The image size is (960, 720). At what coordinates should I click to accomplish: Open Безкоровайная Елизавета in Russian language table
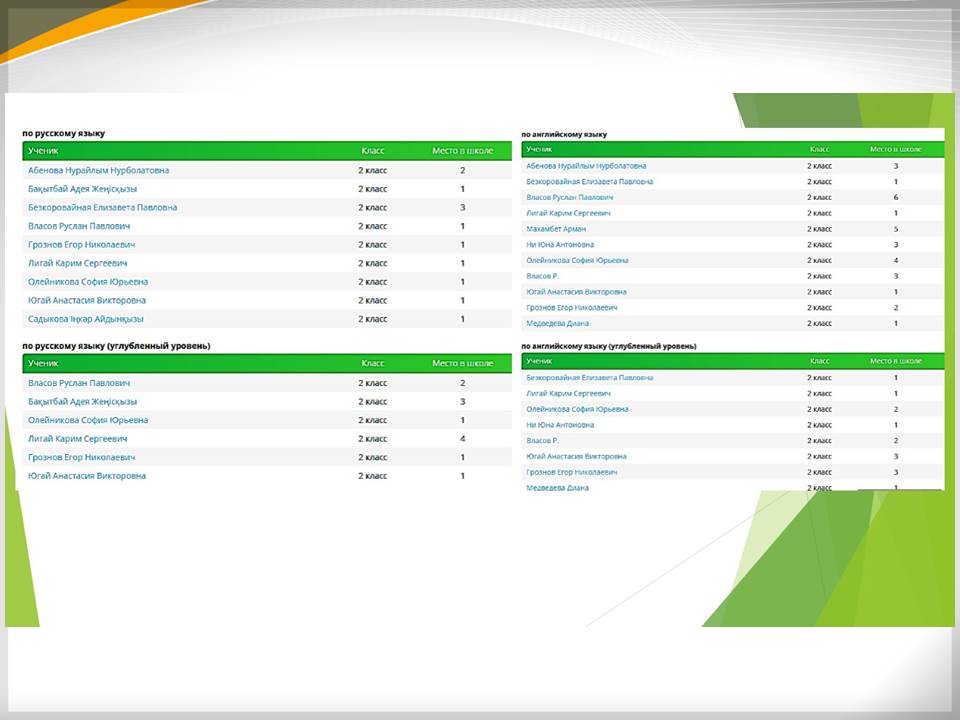pos(102,207)
